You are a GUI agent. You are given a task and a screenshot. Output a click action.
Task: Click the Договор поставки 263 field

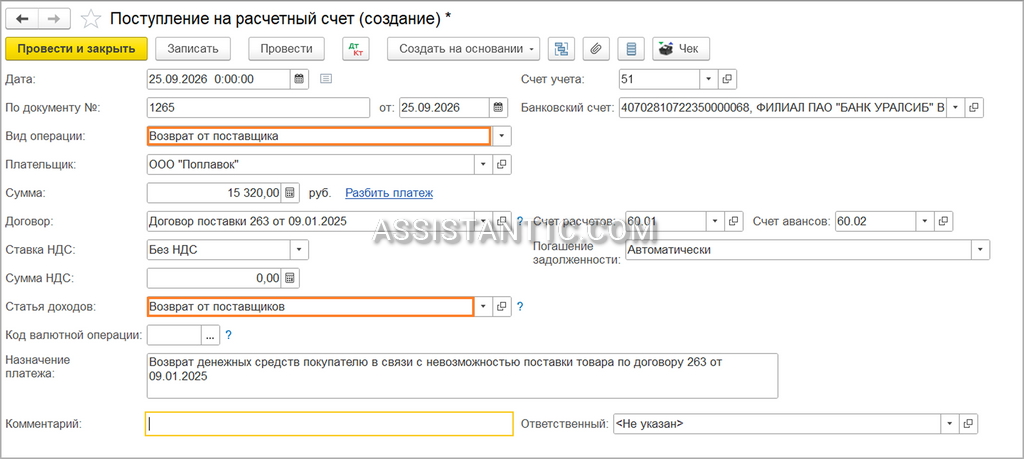(312, 221)
